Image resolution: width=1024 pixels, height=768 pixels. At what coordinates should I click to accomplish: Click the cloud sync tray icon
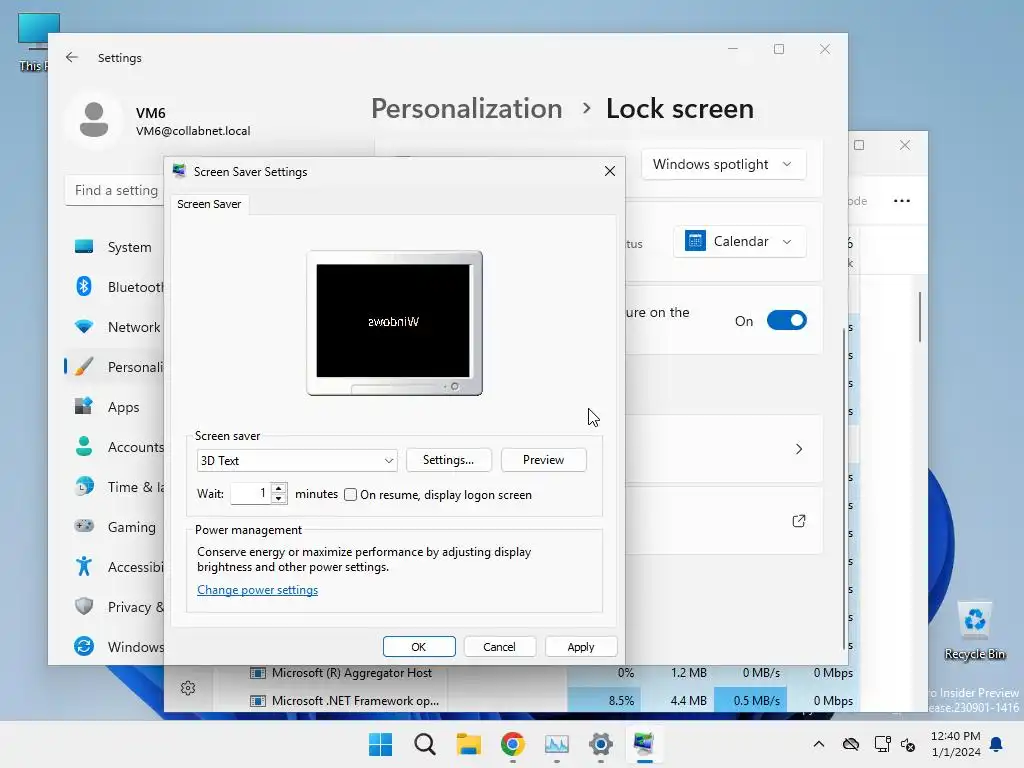click(x=850, y=744)
